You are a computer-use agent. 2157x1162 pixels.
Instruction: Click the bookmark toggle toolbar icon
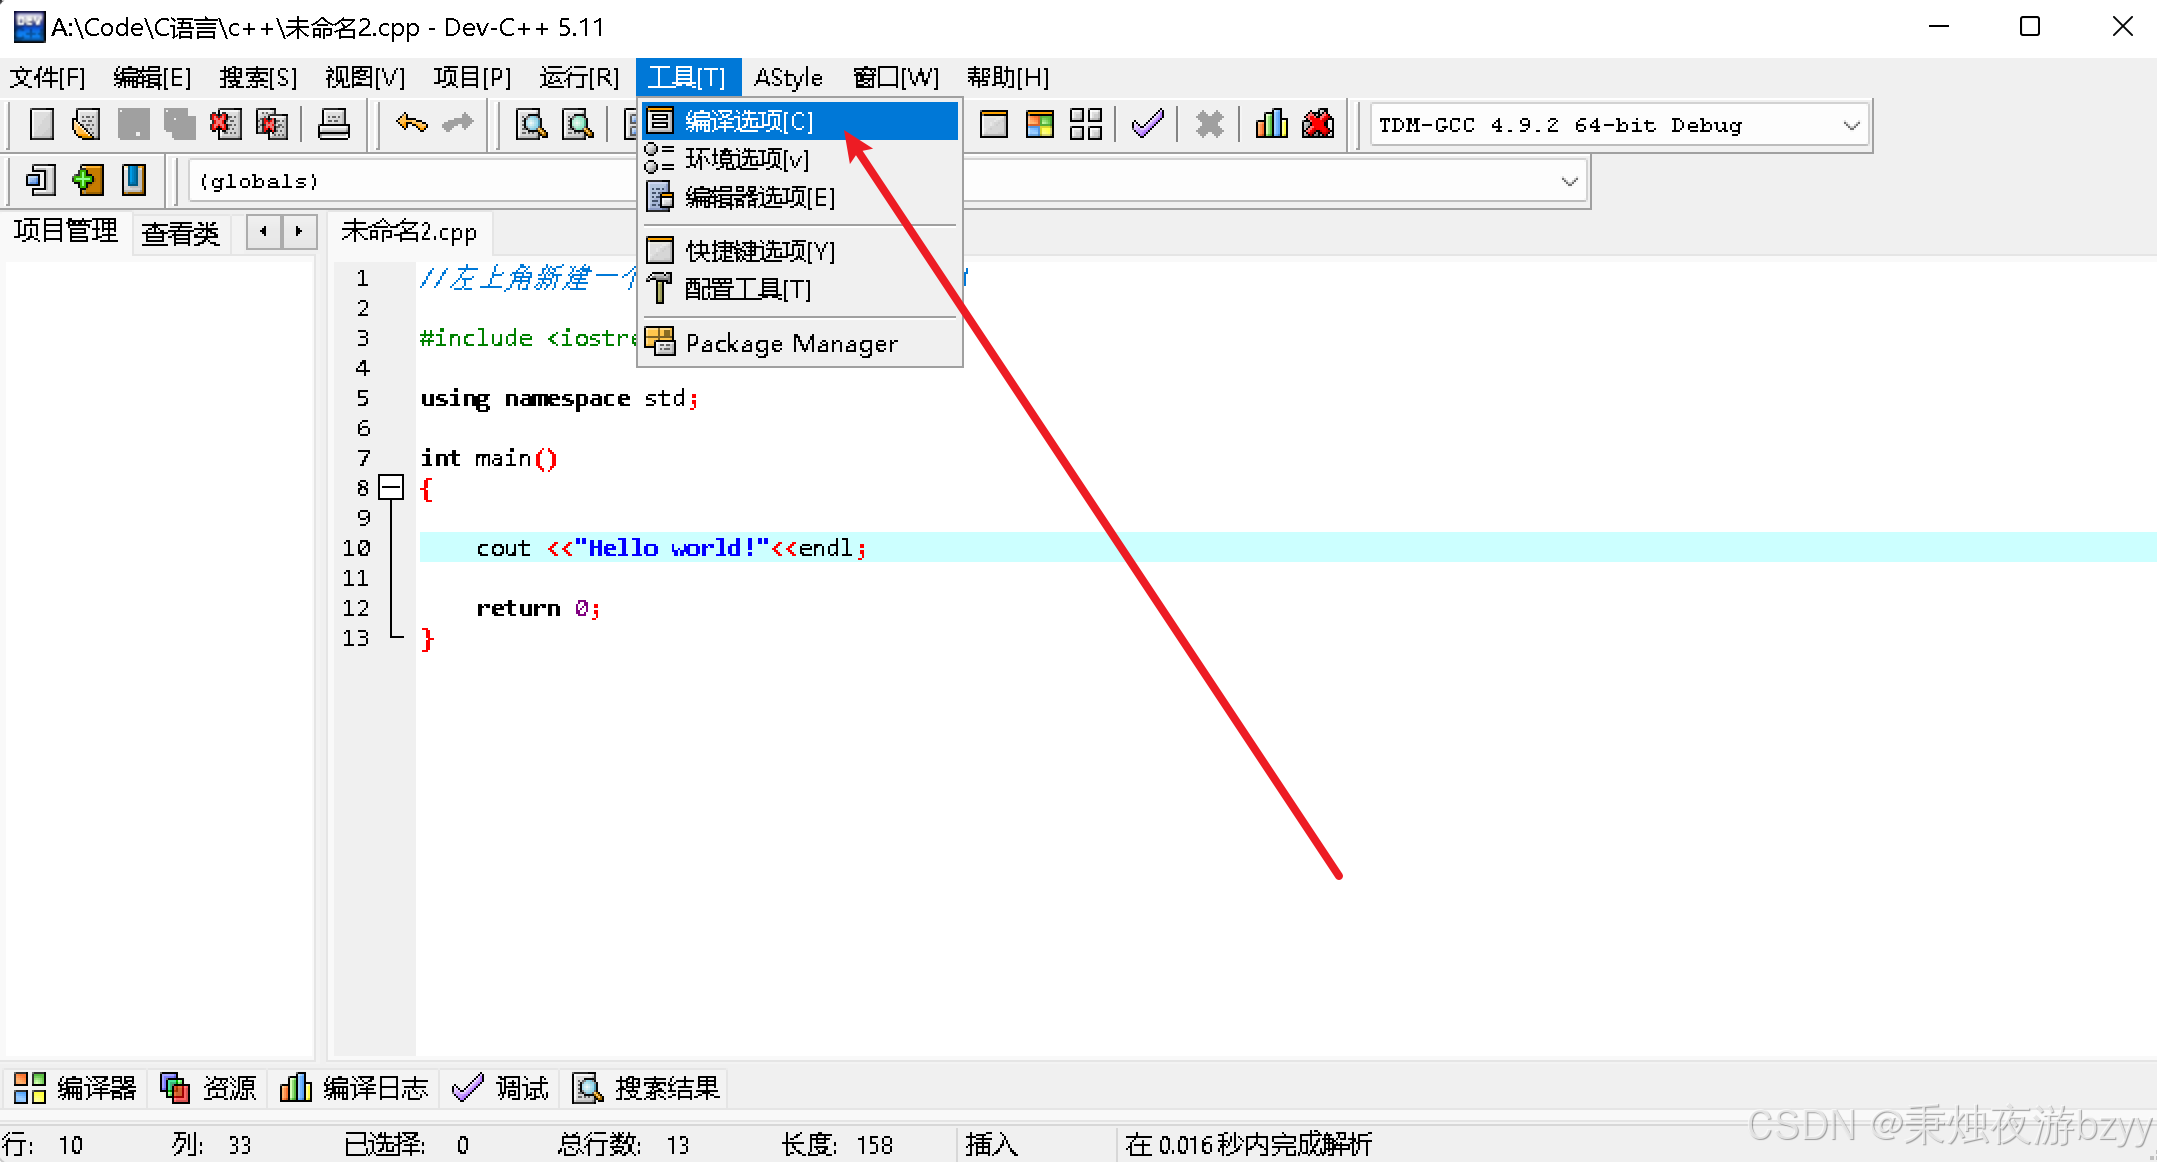pos(133,181)
